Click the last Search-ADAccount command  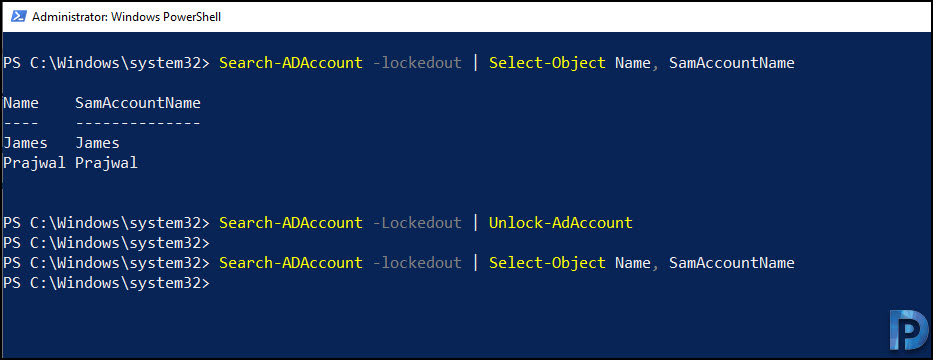pos(290,263)
